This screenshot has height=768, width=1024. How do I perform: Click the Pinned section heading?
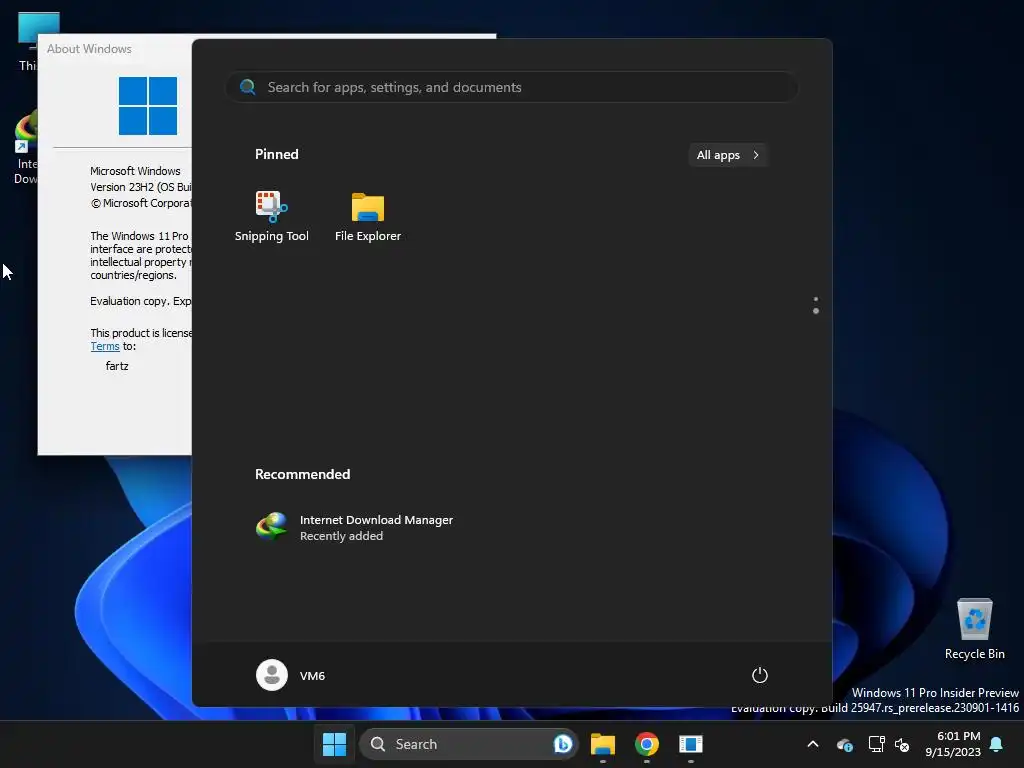pyautogui.click(x=276, y=154)
